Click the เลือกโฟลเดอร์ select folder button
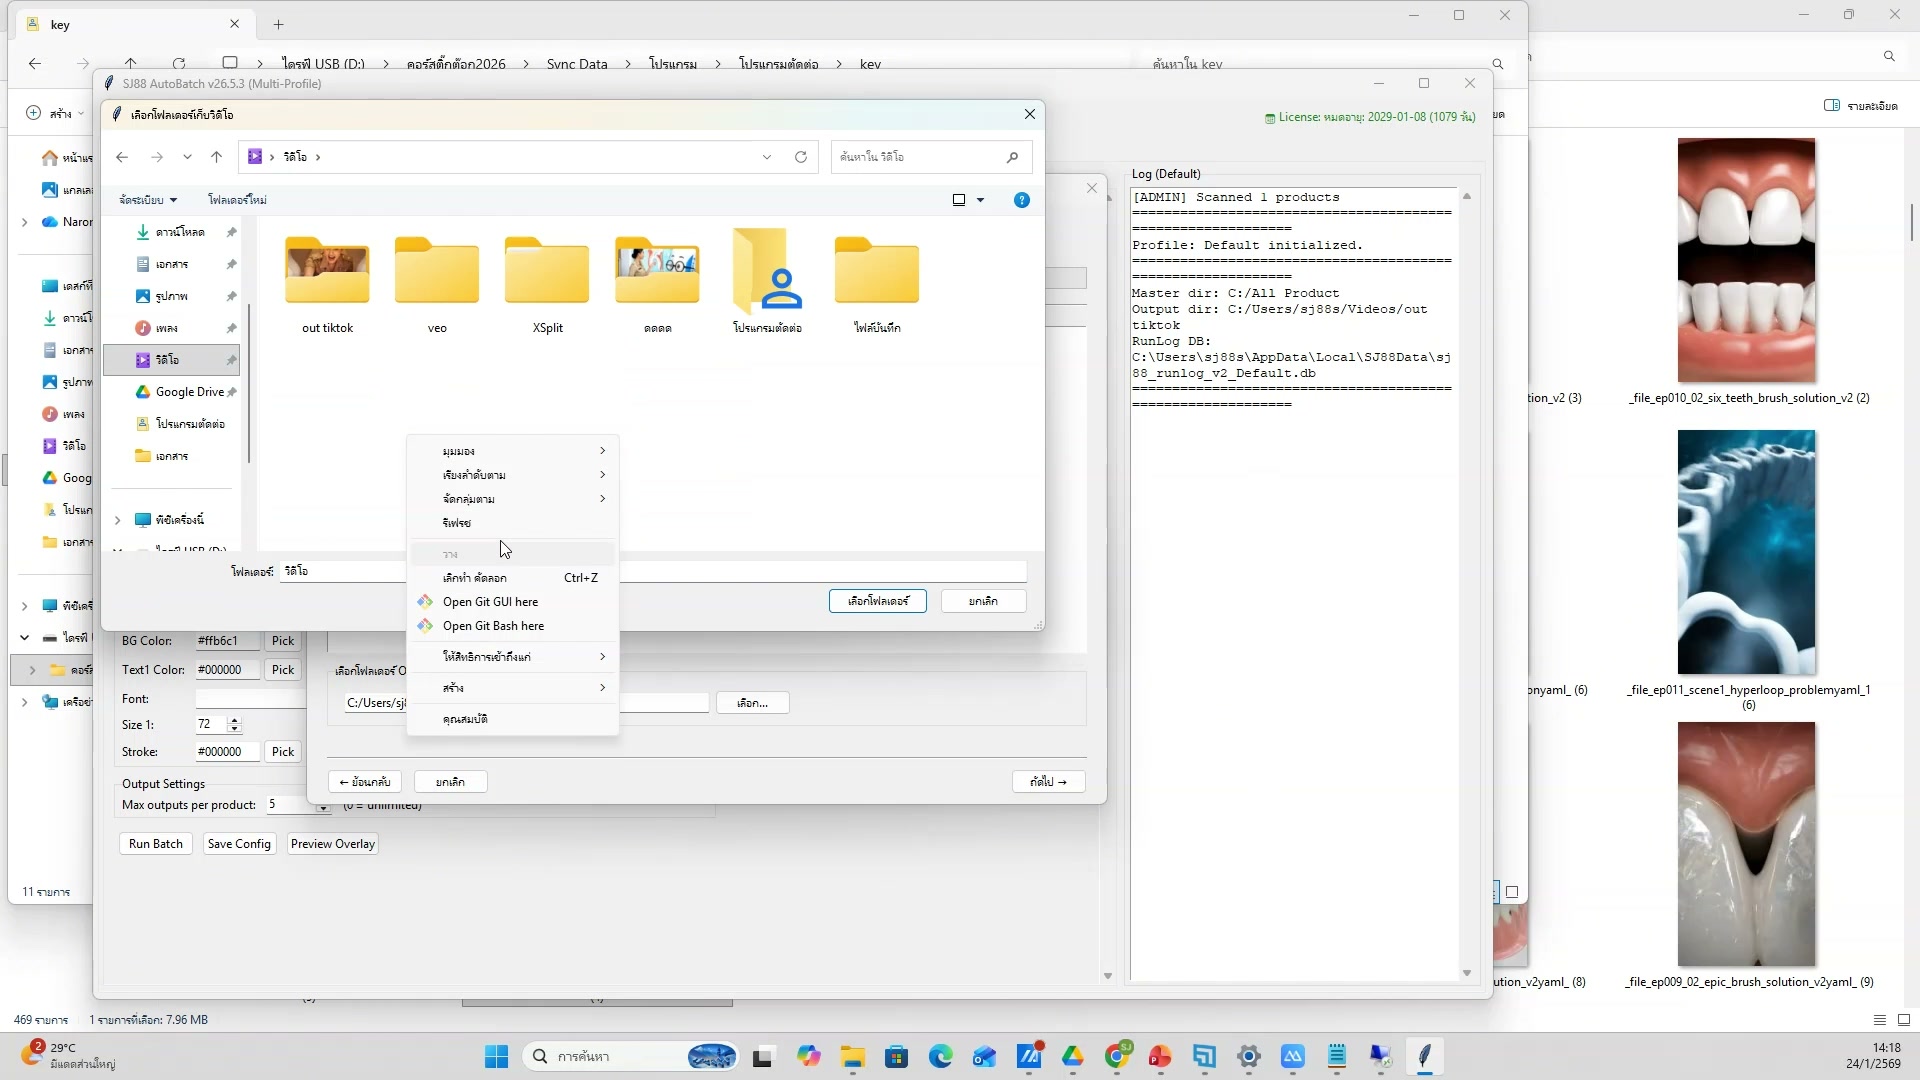This screenshot has height=1080, width=1920. [x=877, y=601]
